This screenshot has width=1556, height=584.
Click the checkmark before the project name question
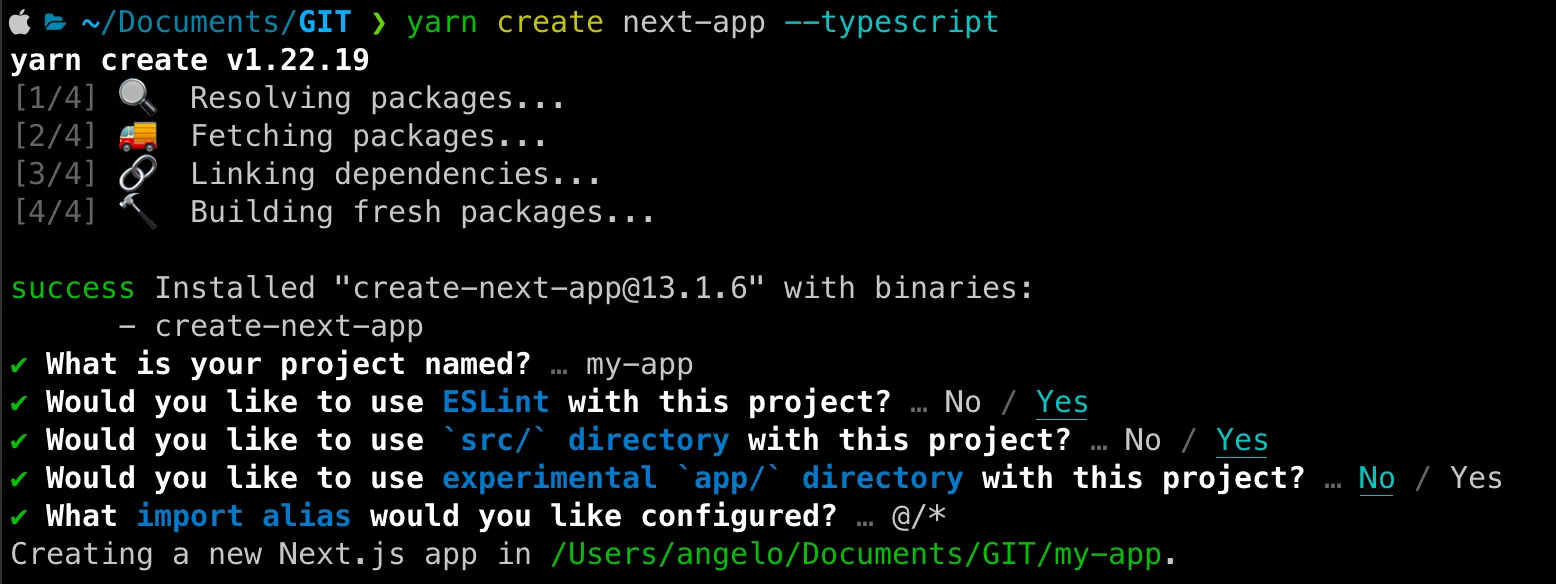pos(19,364)
